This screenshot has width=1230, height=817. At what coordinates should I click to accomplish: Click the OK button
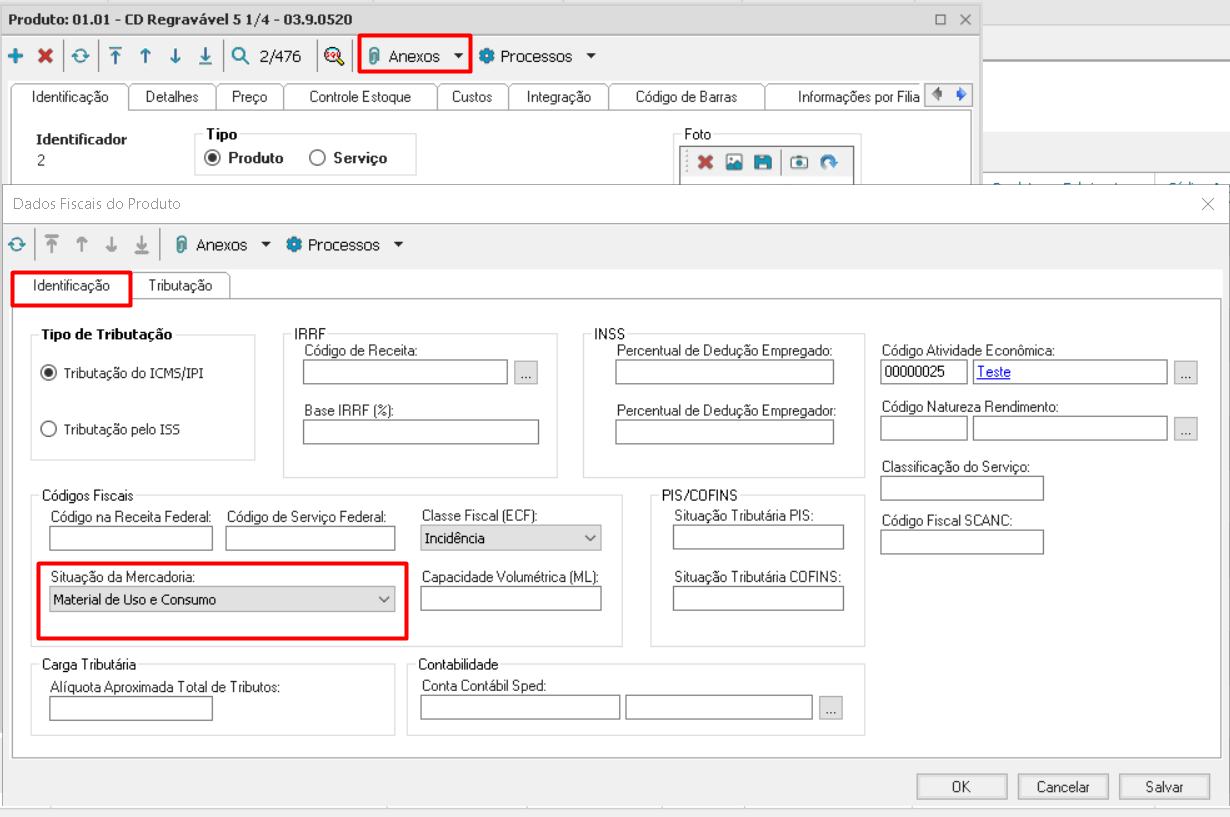coord(961,787)
